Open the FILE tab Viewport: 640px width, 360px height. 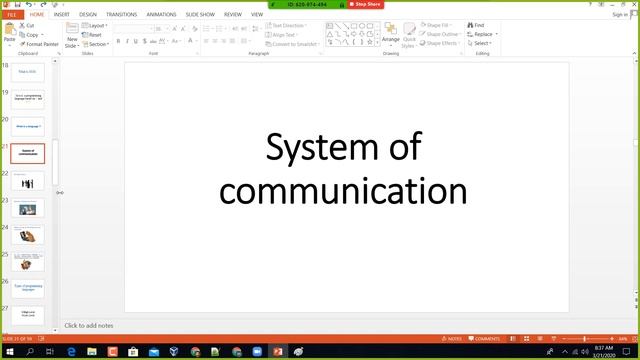tap(12, 15)
